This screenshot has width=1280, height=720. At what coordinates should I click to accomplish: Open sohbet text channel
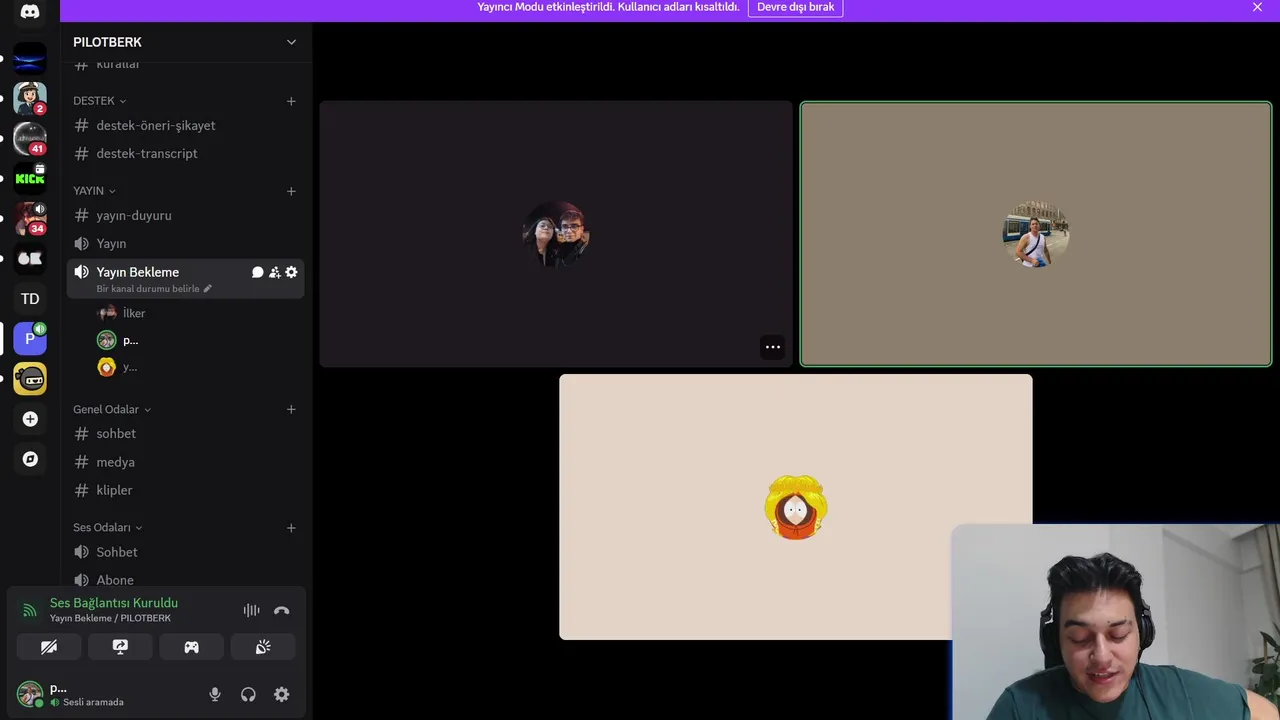(x=186, y=433)
